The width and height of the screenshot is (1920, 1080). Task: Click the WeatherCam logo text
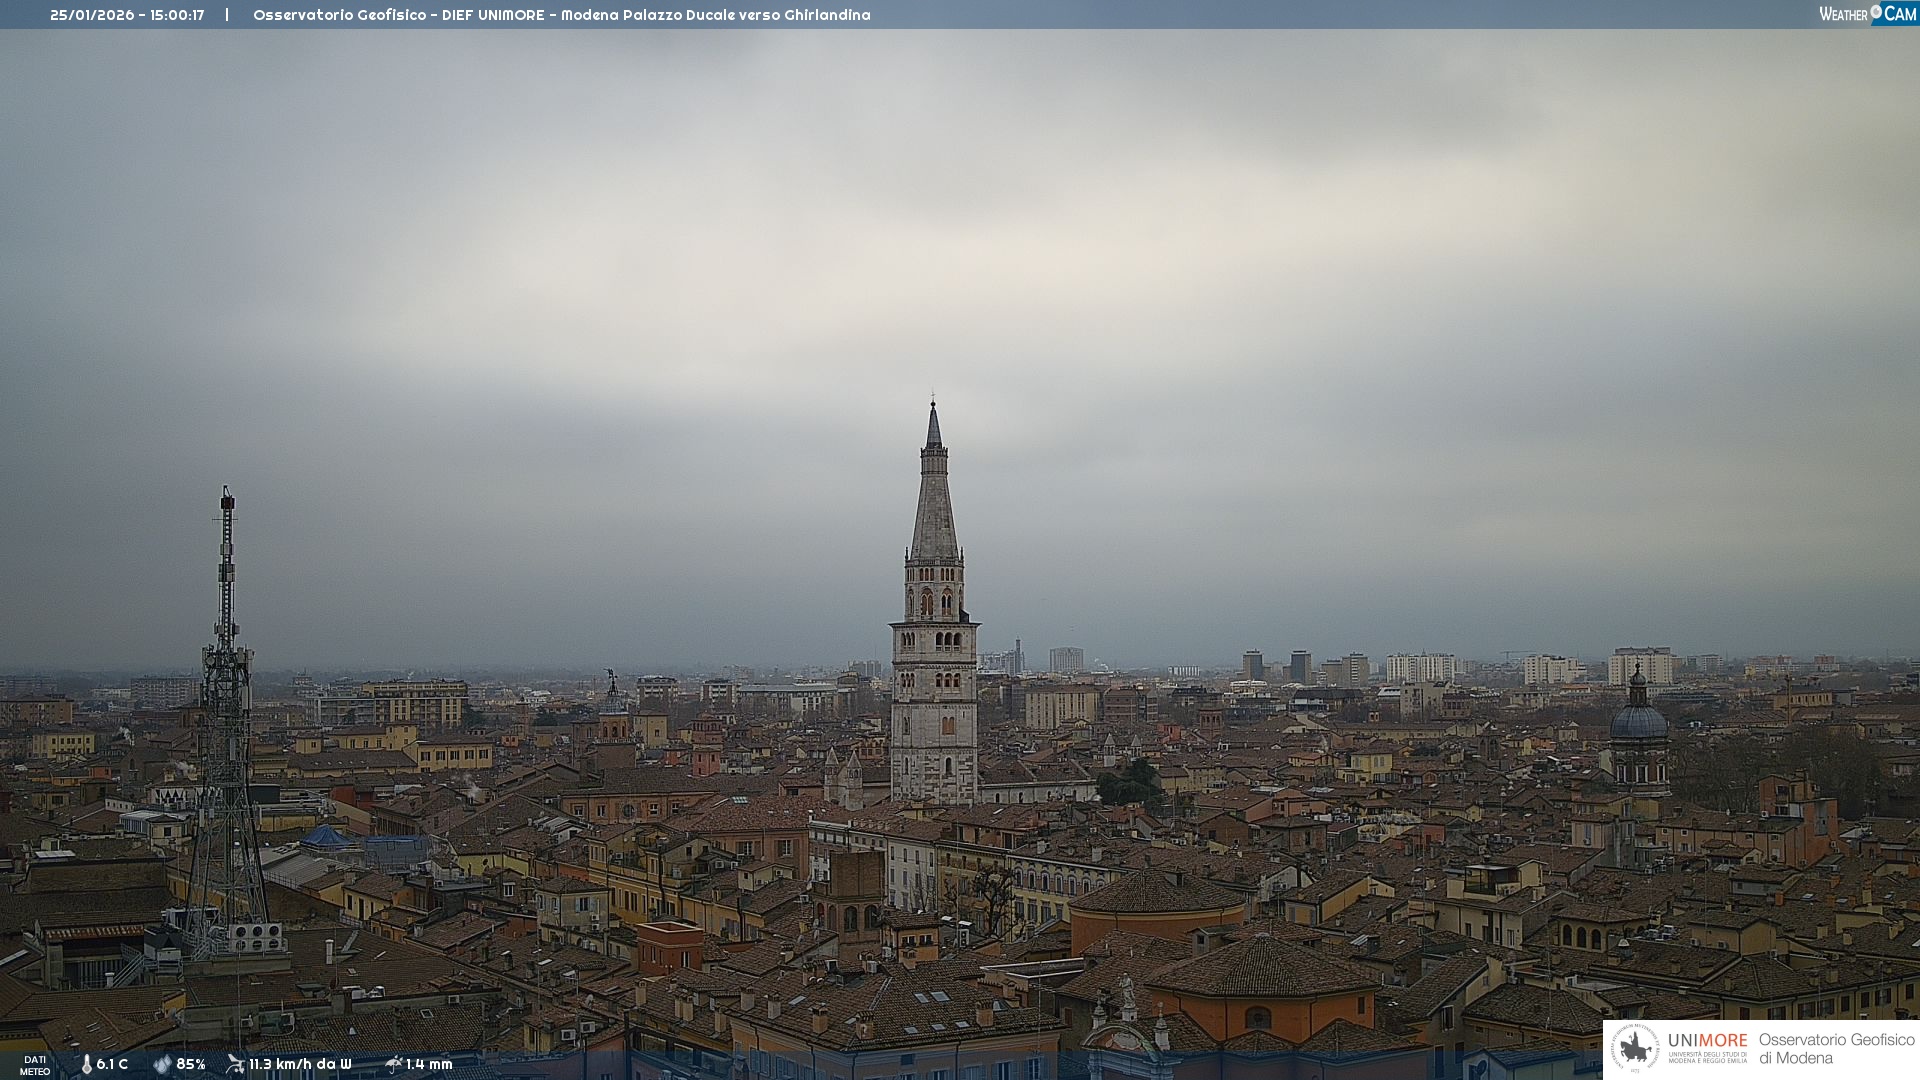(1843, 14)
